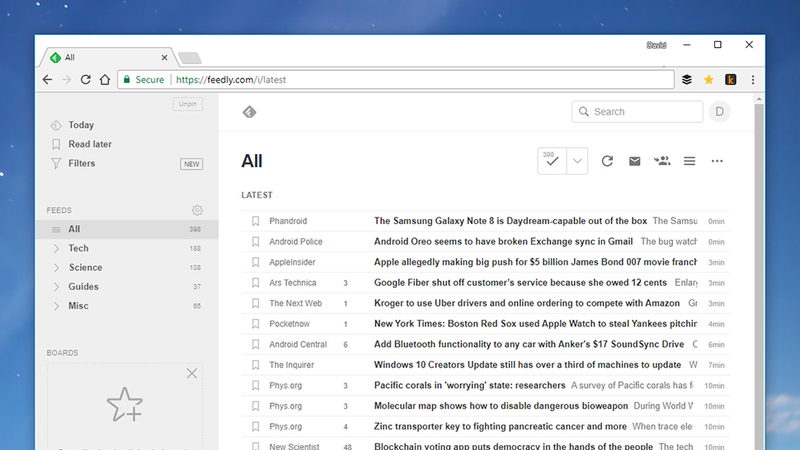Click the bookmark star in address bar
The height and width of the screenshot is (450, 800).
click(709, 80)
